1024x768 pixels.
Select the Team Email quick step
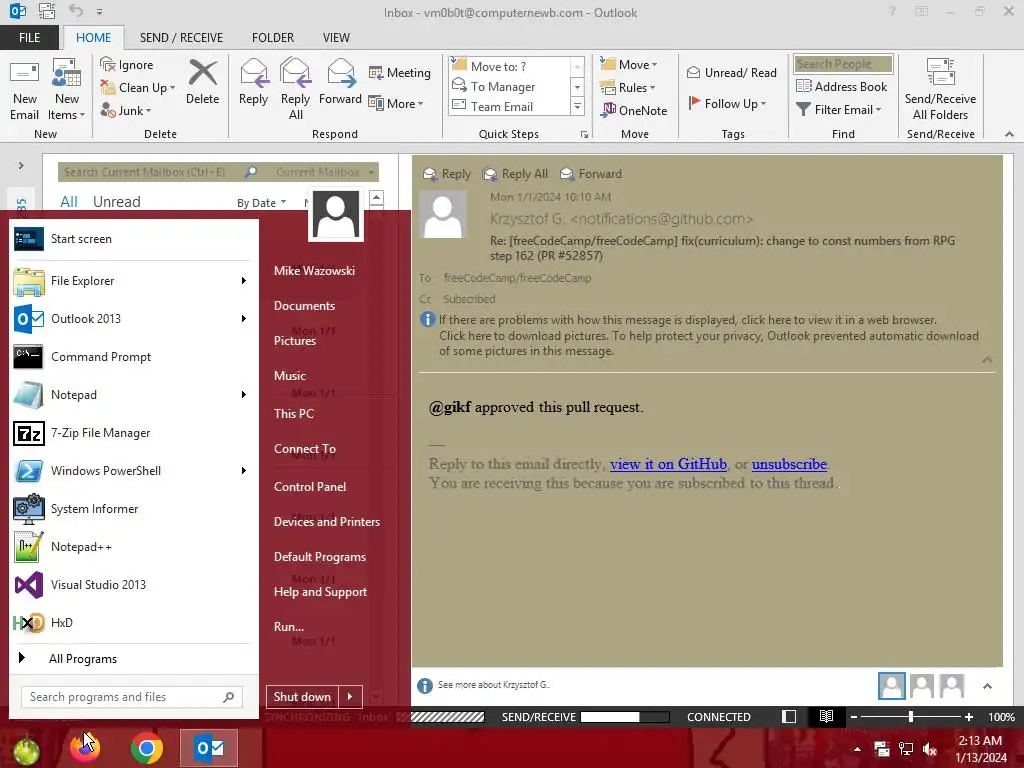tap(510, 106)
